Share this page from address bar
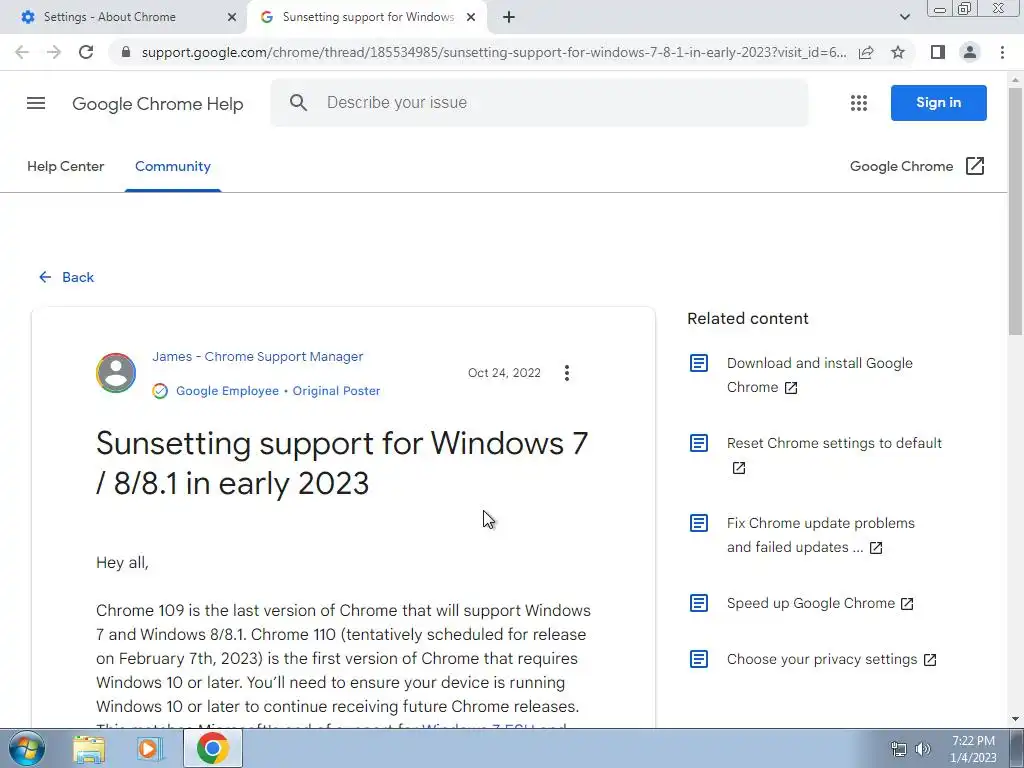The image size is (1024, 768). pos(866,52)
